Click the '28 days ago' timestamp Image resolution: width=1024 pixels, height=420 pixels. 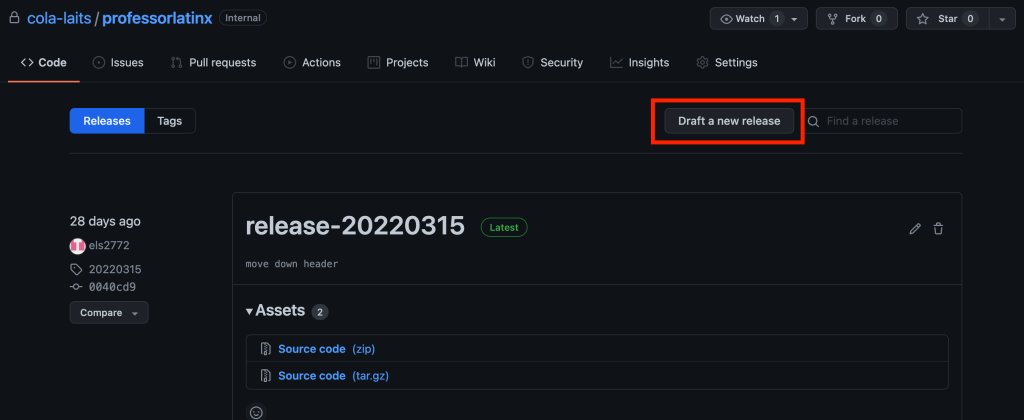(105, 221)
